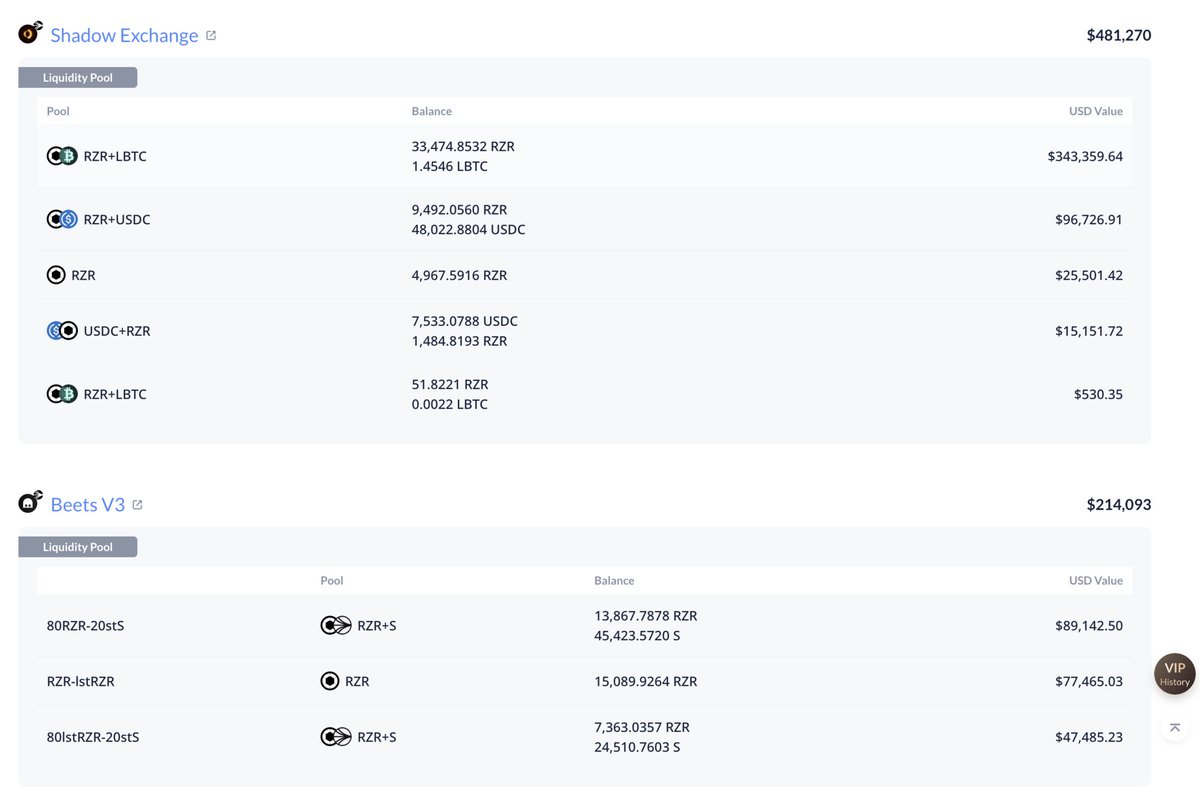Viewport: 1200px width, 790px height.
Task: Click the balance 4,967.5916 RZR
Action: coord(459,275)
